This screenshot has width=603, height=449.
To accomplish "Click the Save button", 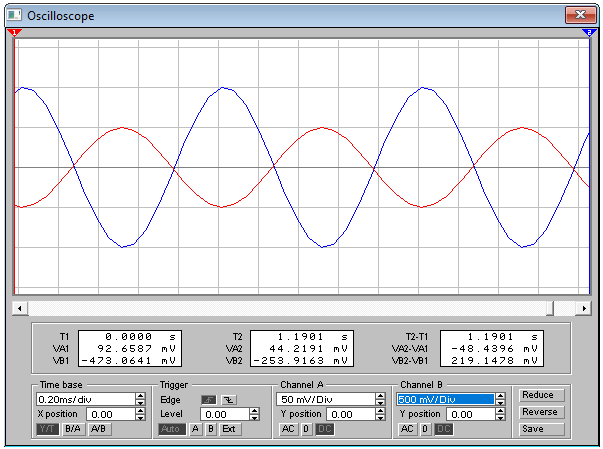I will pos(540,429).
